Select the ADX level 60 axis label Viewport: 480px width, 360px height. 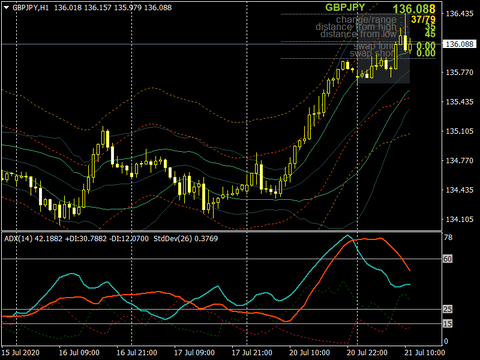click(x=448, y=259)
